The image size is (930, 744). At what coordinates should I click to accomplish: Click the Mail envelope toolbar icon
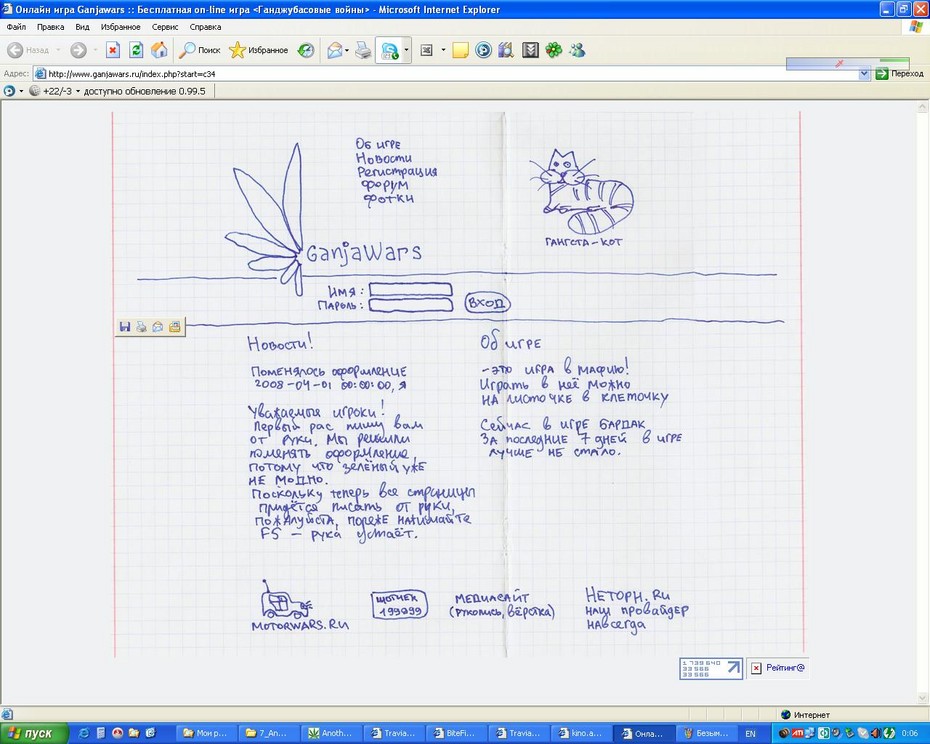335,50
